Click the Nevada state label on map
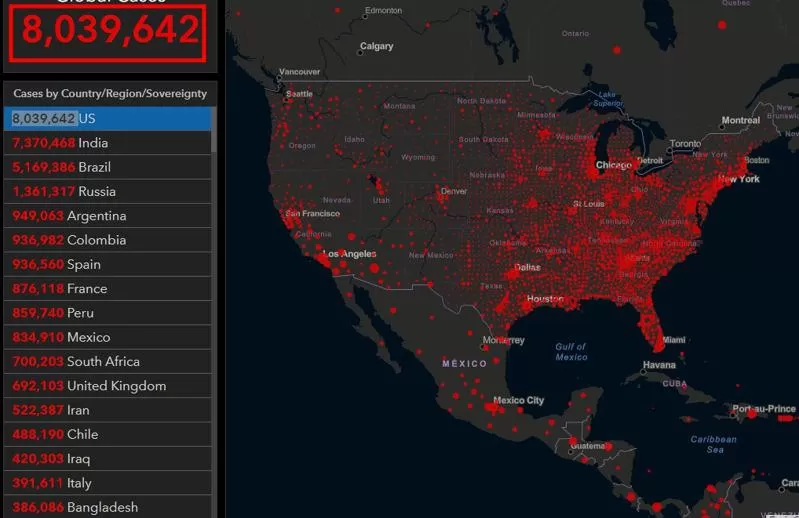The image size is (799, 518). [336, 200]
